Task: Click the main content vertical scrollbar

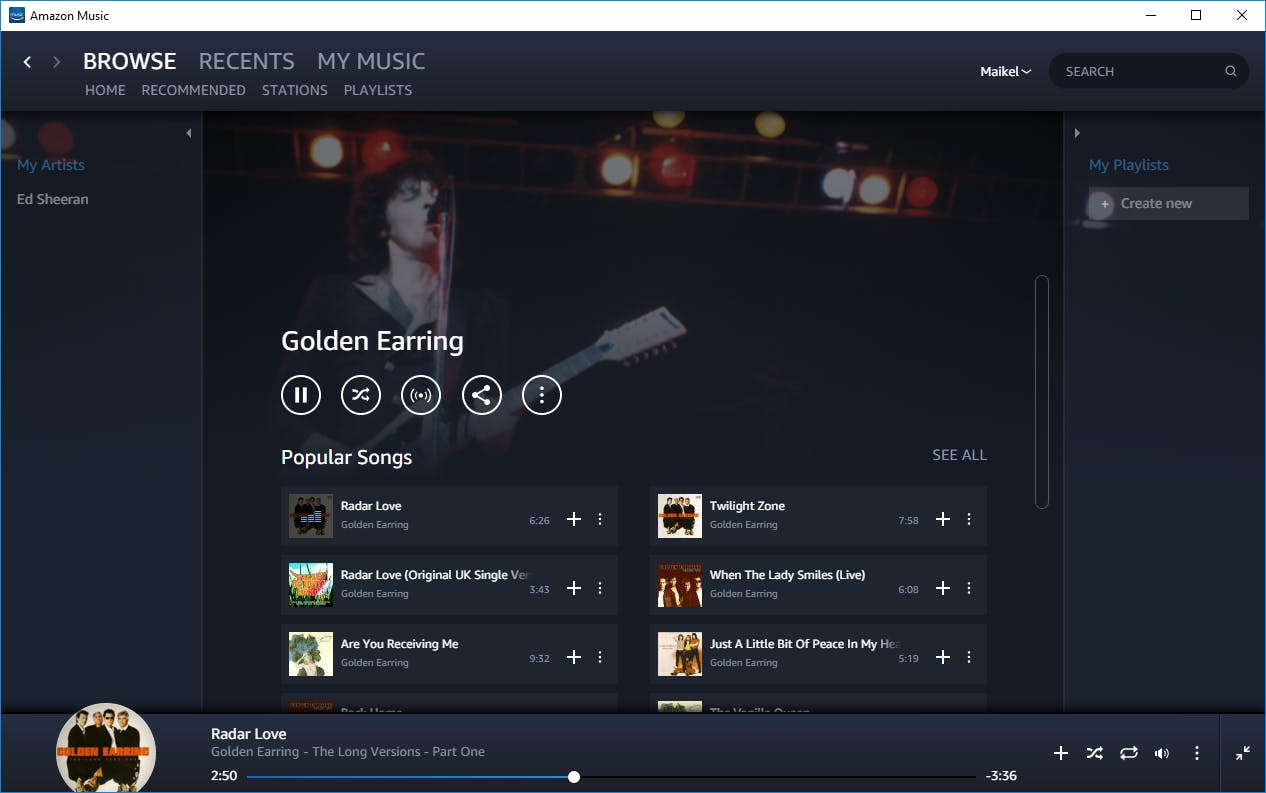Action: (1042, 391)
